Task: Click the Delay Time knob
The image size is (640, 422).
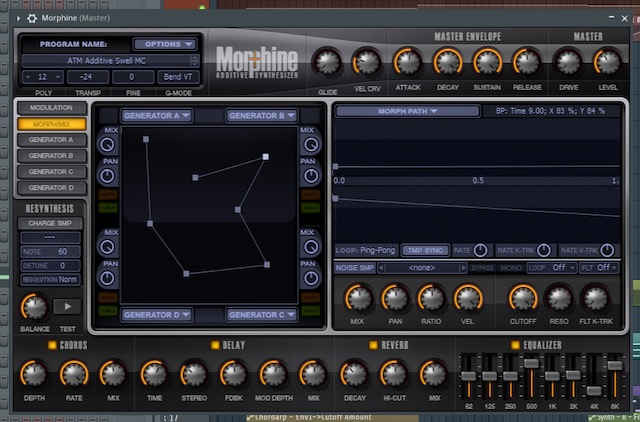Action: pyautogui.click(x=154, y=374)
